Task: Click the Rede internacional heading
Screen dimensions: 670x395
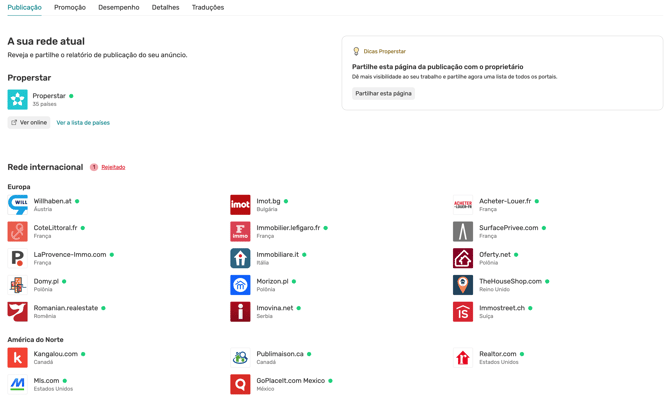Action: (x=45, y=167)
